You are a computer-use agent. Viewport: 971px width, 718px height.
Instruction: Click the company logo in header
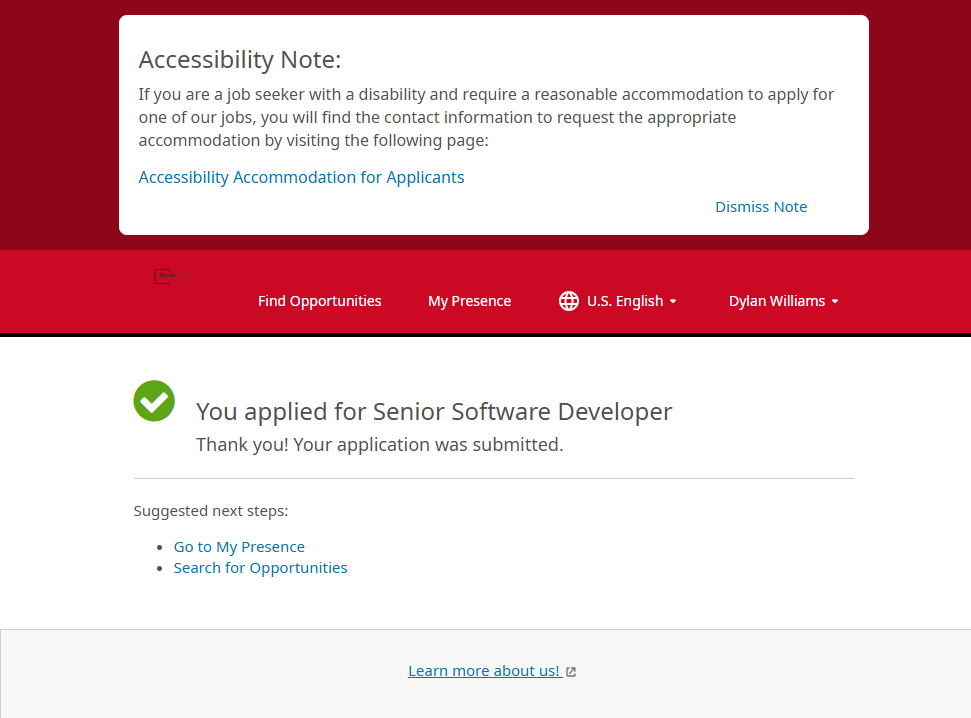(172, 276)
